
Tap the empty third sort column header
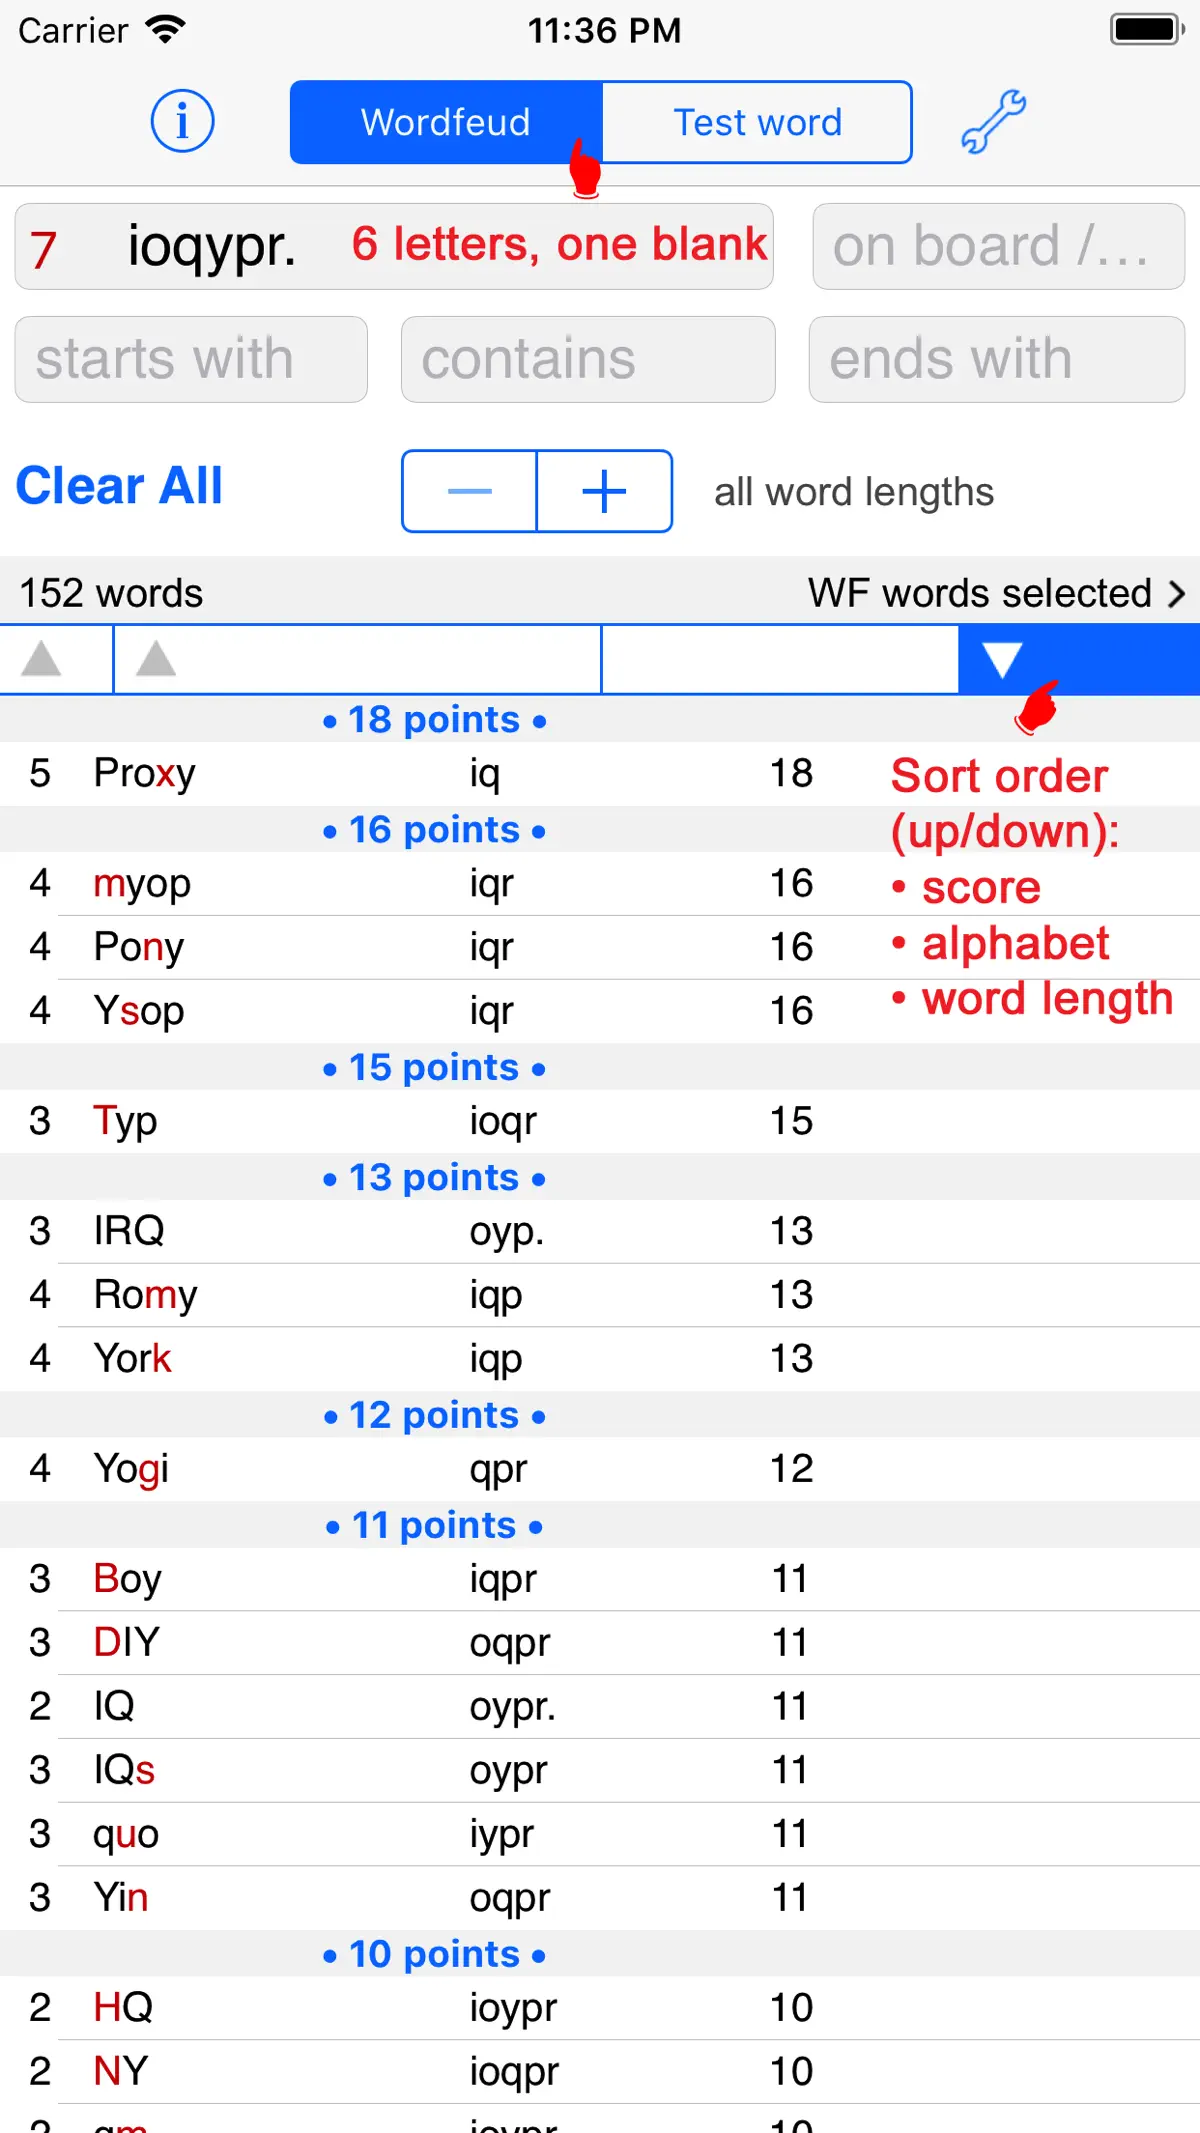click(x=780, y=659)
